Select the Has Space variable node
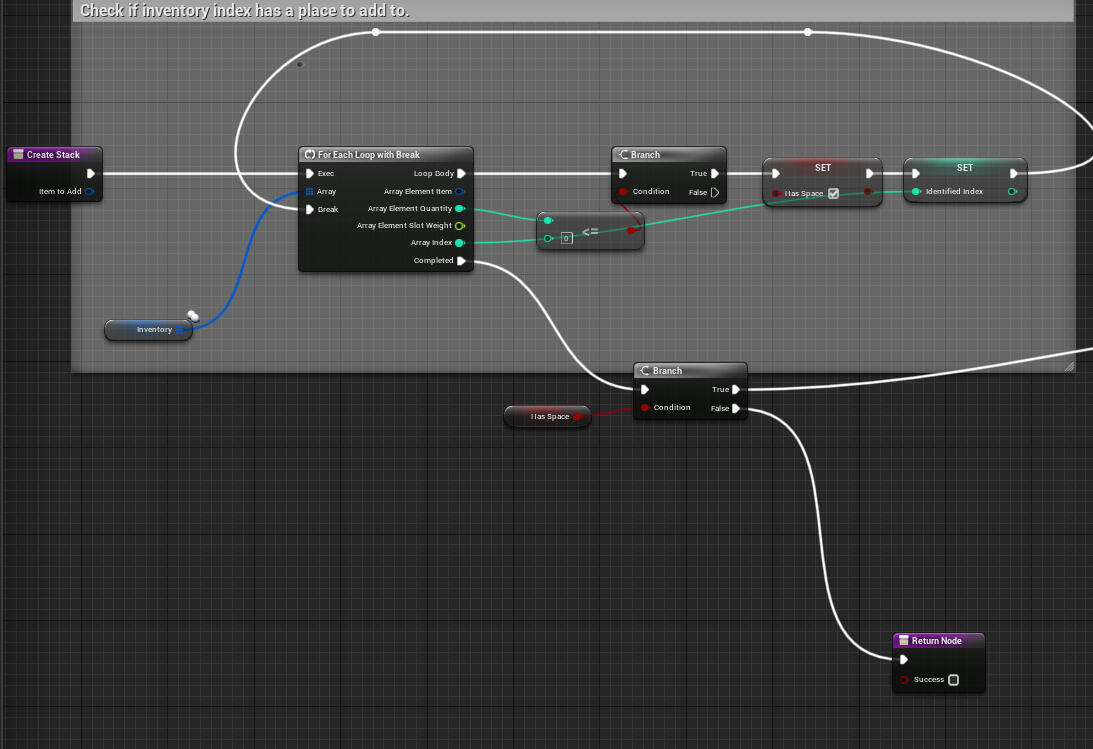This screenshot has height=749, width=1093. tap(547, 417)
